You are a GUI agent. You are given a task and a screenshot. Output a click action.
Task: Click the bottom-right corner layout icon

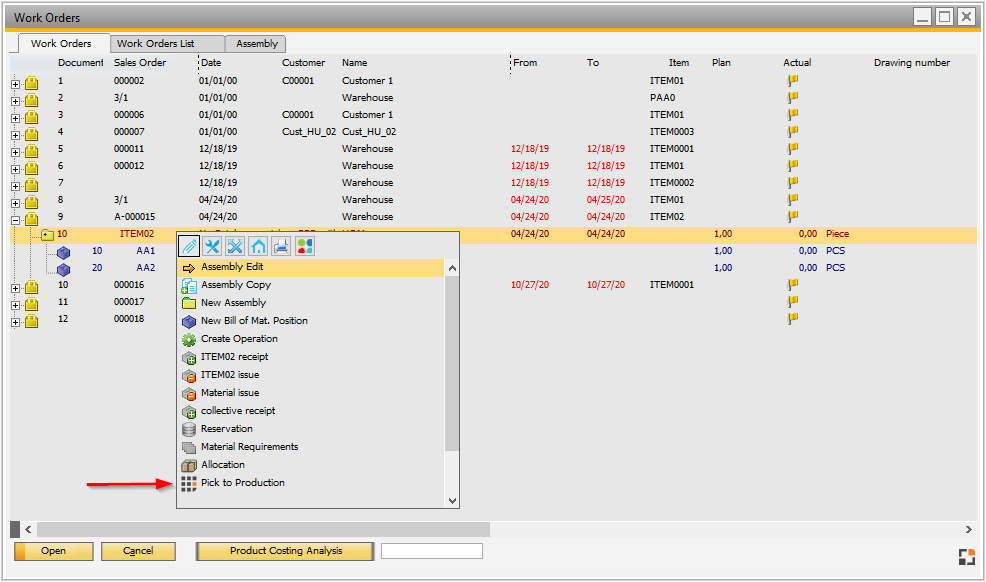tap(965, 557)
